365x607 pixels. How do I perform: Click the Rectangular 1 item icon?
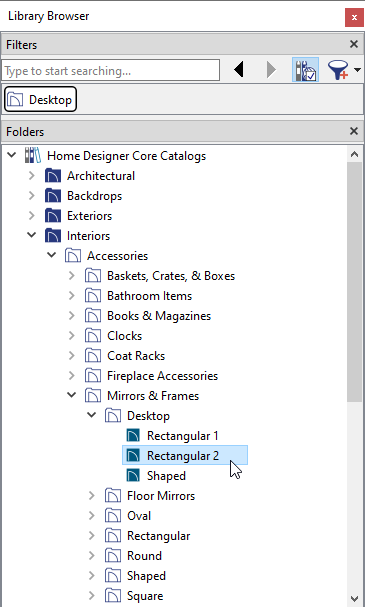tap(133, 436)
